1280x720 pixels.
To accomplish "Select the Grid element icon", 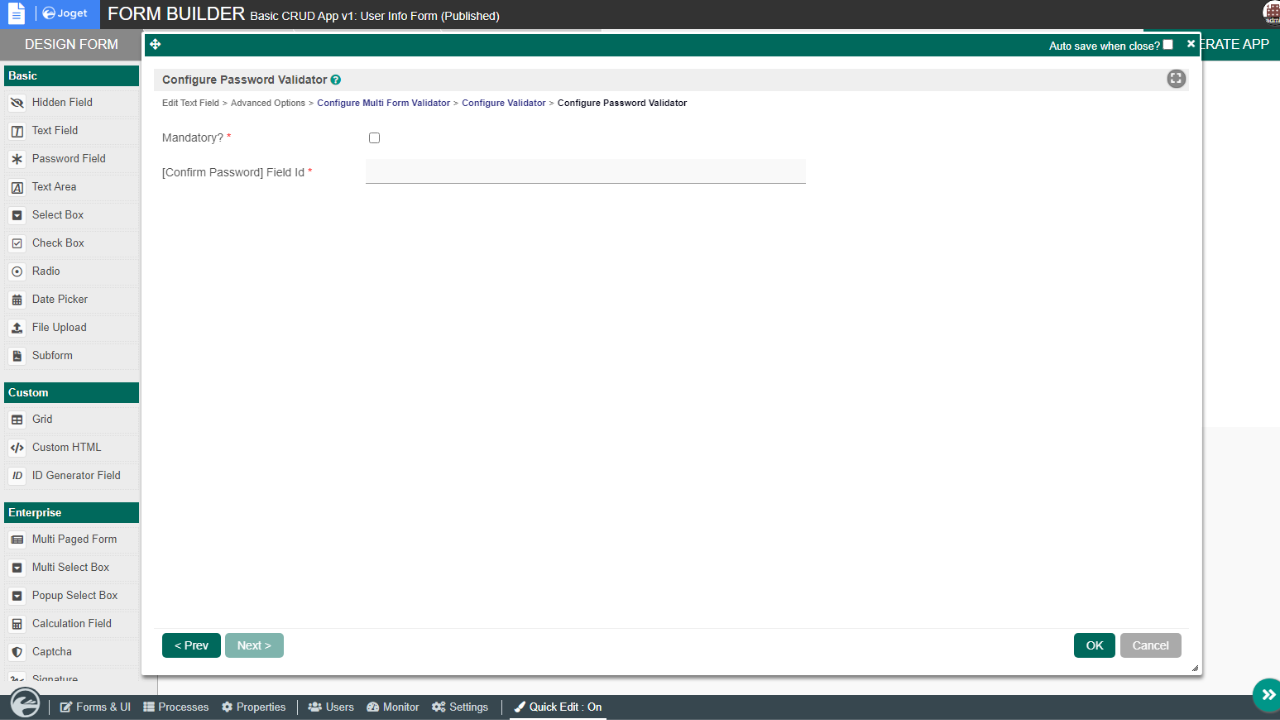I will (17, 420).
